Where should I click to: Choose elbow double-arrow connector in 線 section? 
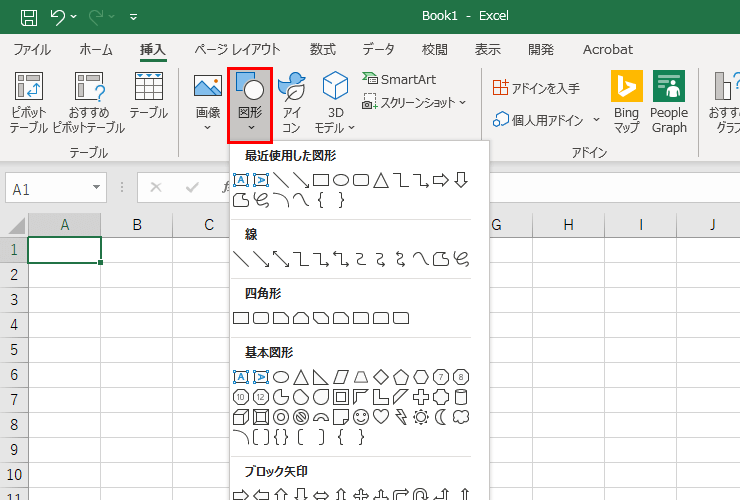(x=341, y=259)
